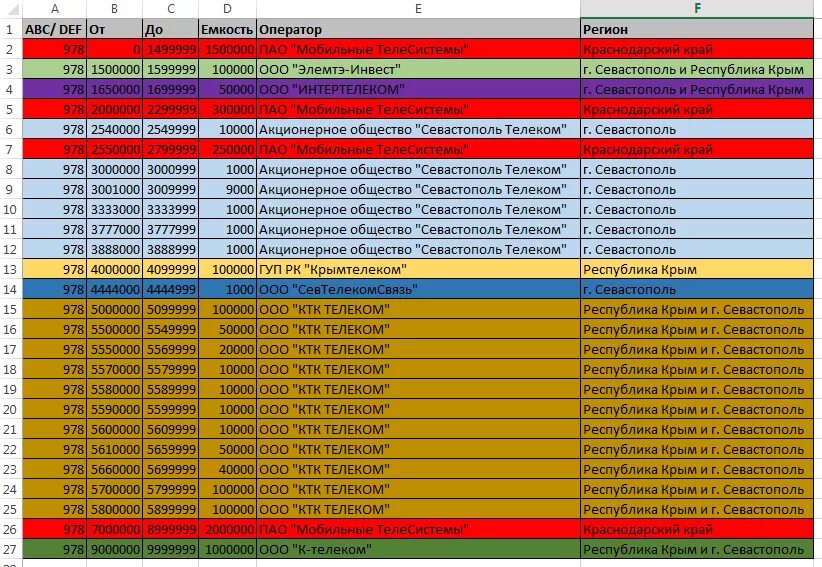Click the 'Емкость' header cell
Image resolution: width=822 pixels, height=567 pixels.
pyautogui.click(x=227, y=29)
